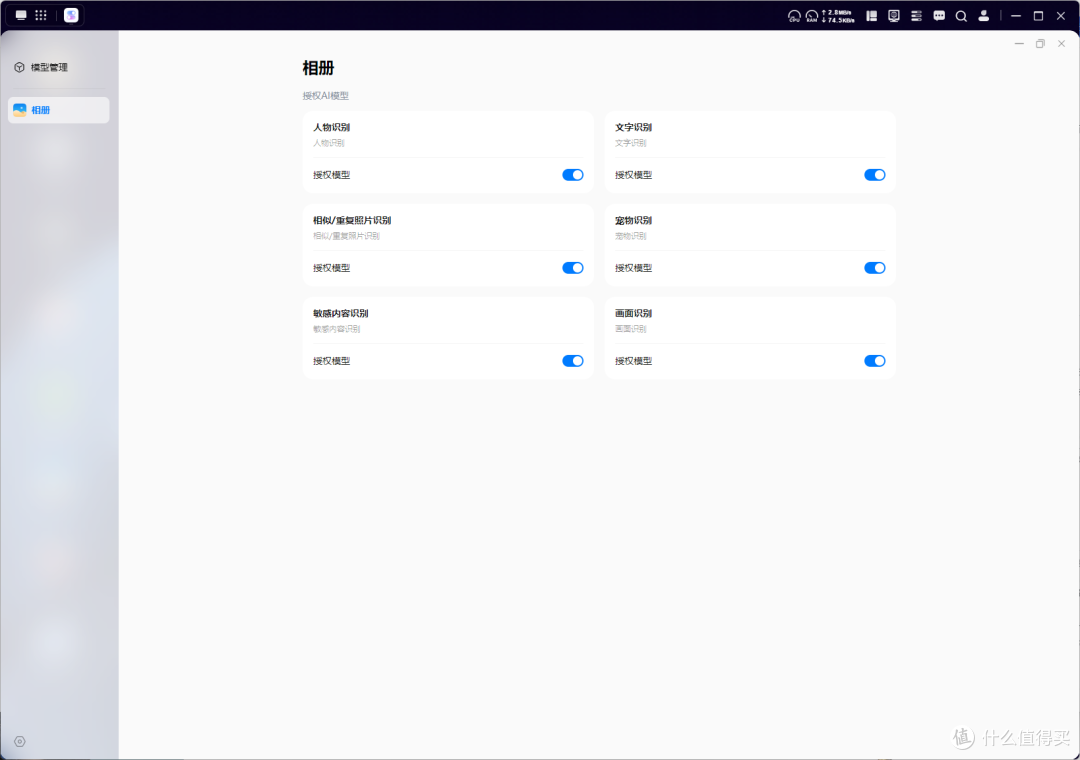Close the outer client window

1061,16
